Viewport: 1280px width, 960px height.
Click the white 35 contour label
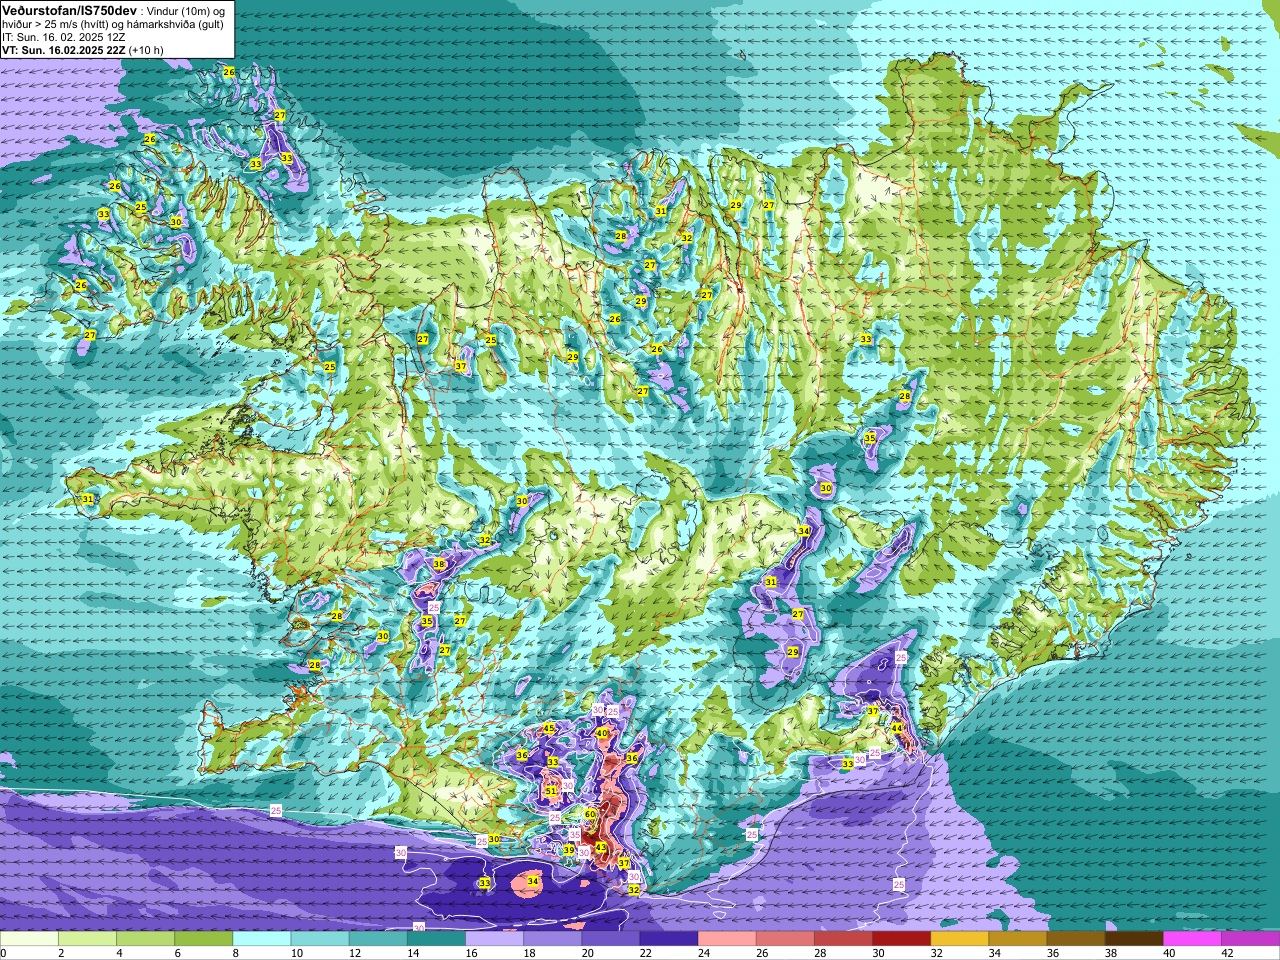click(x=575, y=833)
